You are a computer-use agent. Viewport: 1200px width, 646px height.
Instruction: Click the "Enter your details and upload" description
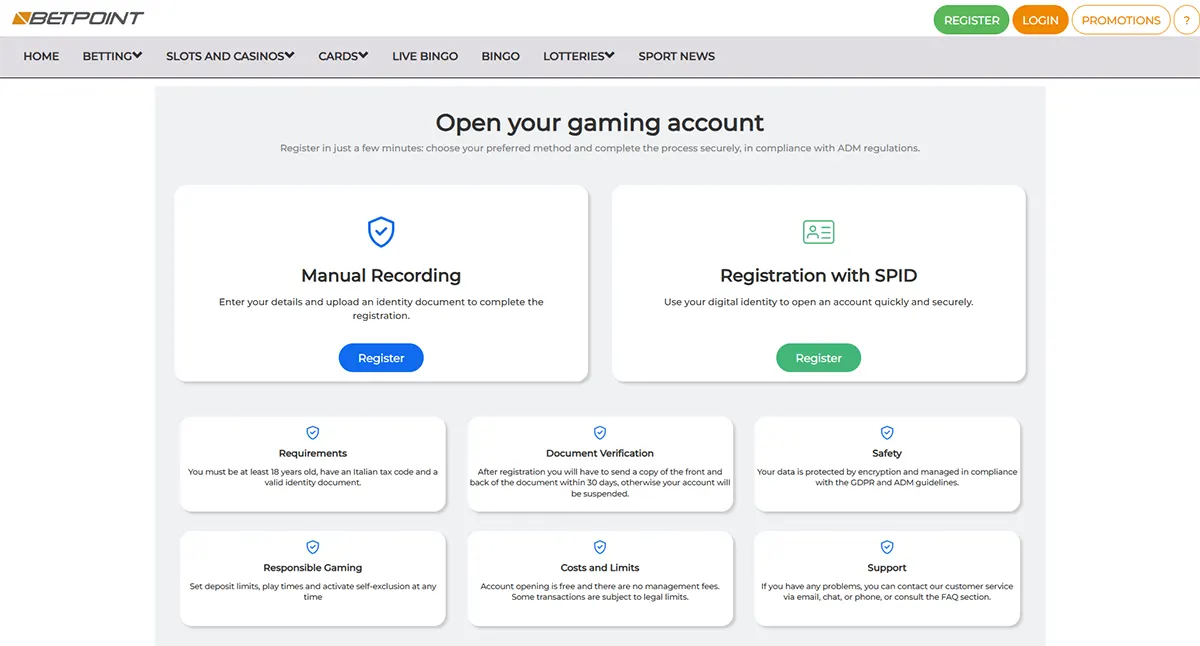(381, 308)
